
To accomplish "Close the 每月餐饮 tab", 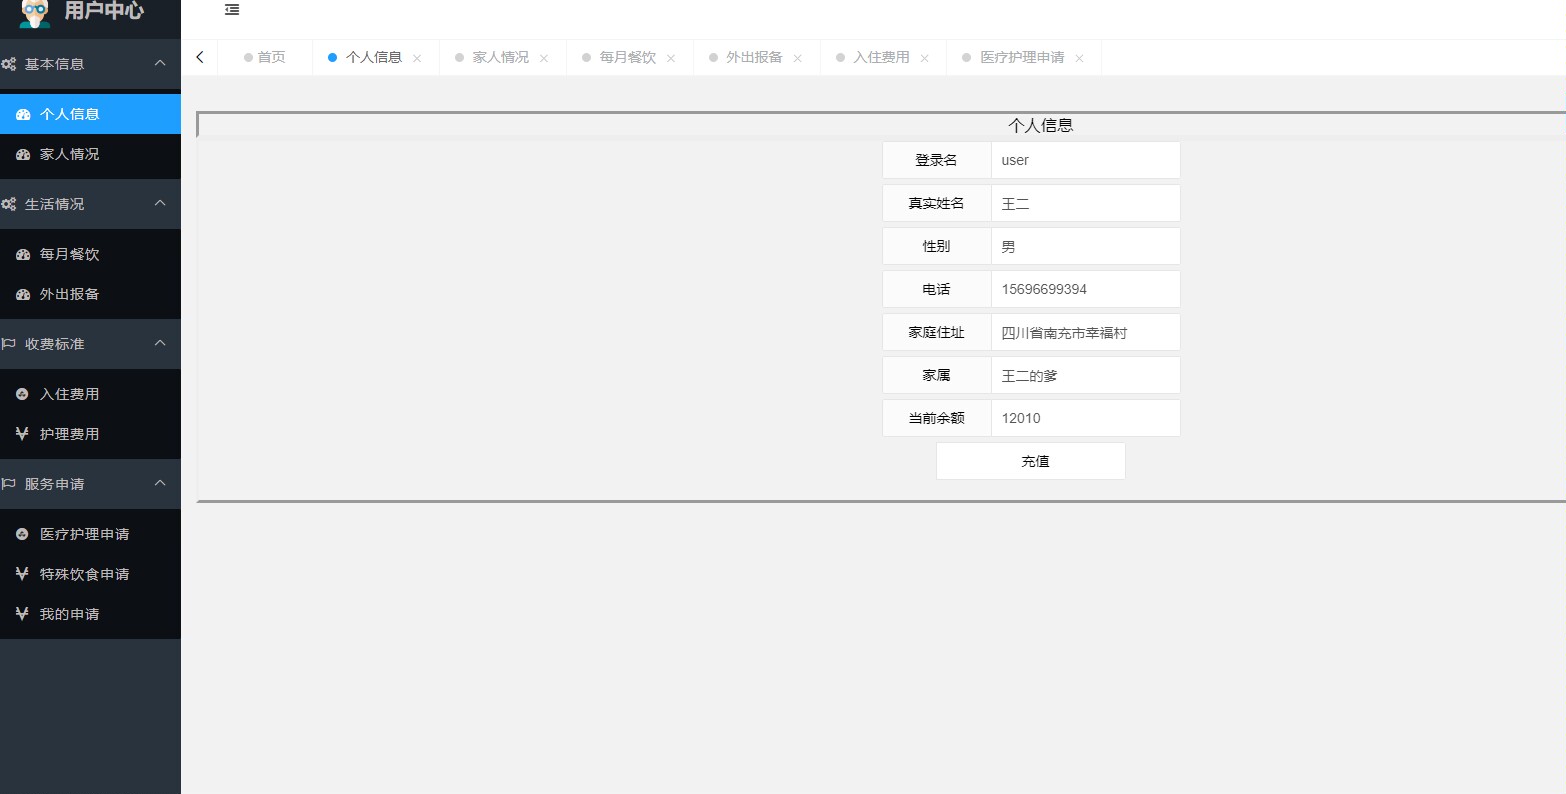I will [x=671, y=58].
